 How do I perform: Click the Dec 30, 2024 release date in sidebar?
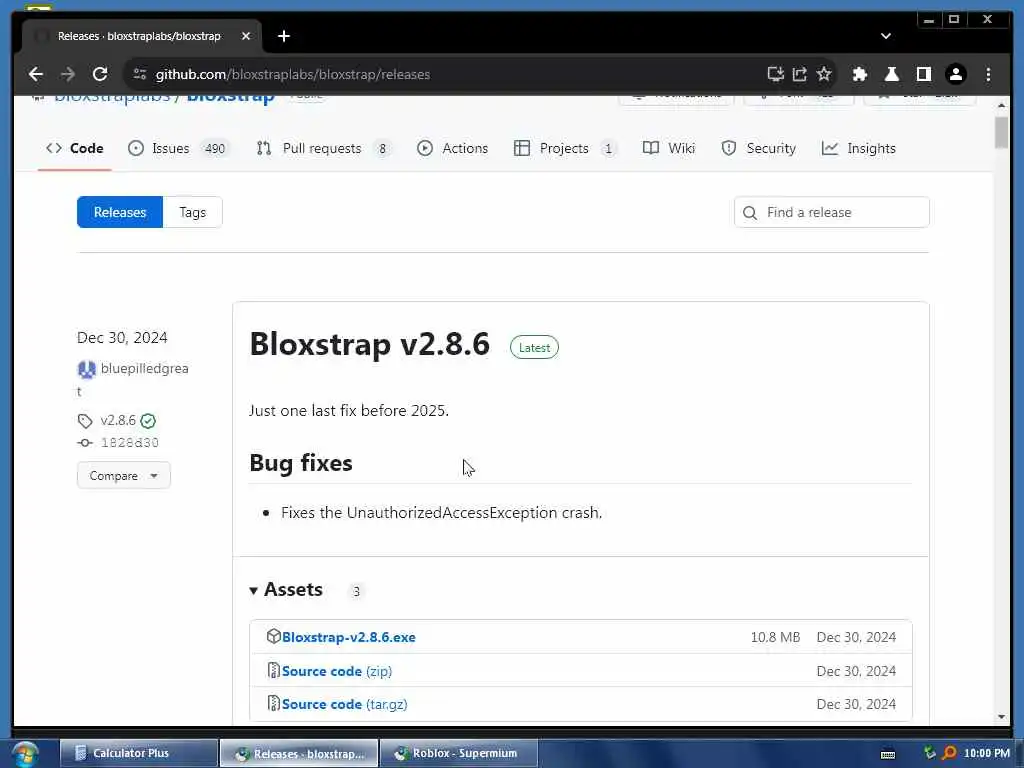(x=122, y=338)
